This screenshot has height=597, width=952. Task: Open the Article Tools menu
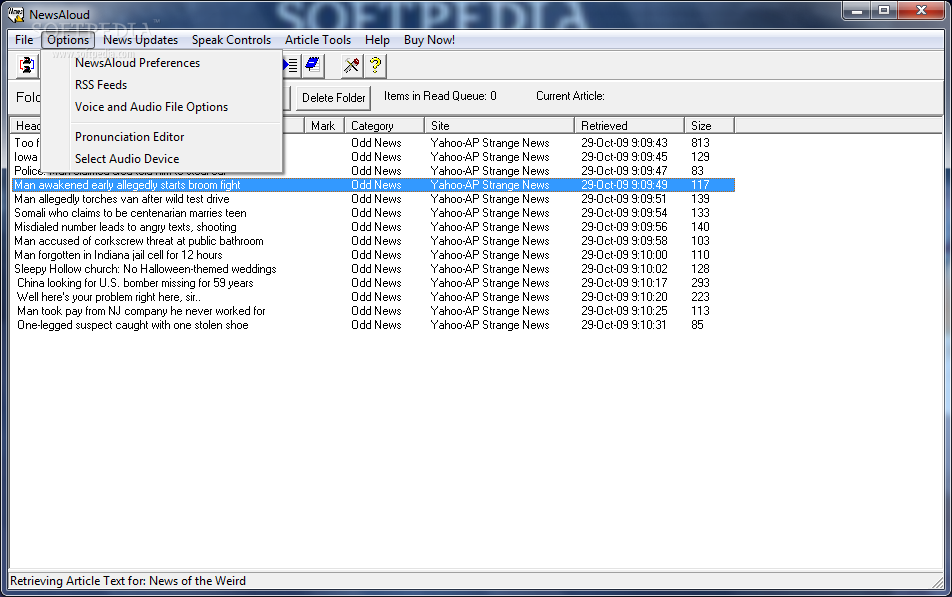[318, 40]
